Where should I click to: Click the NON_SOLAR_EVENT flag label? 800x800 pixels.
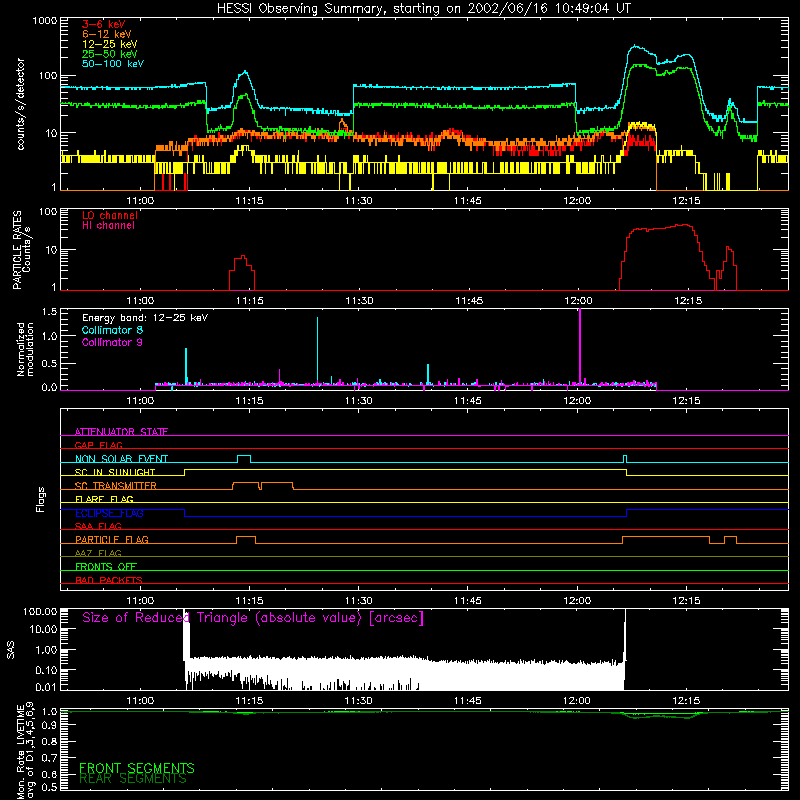(121, 459)
